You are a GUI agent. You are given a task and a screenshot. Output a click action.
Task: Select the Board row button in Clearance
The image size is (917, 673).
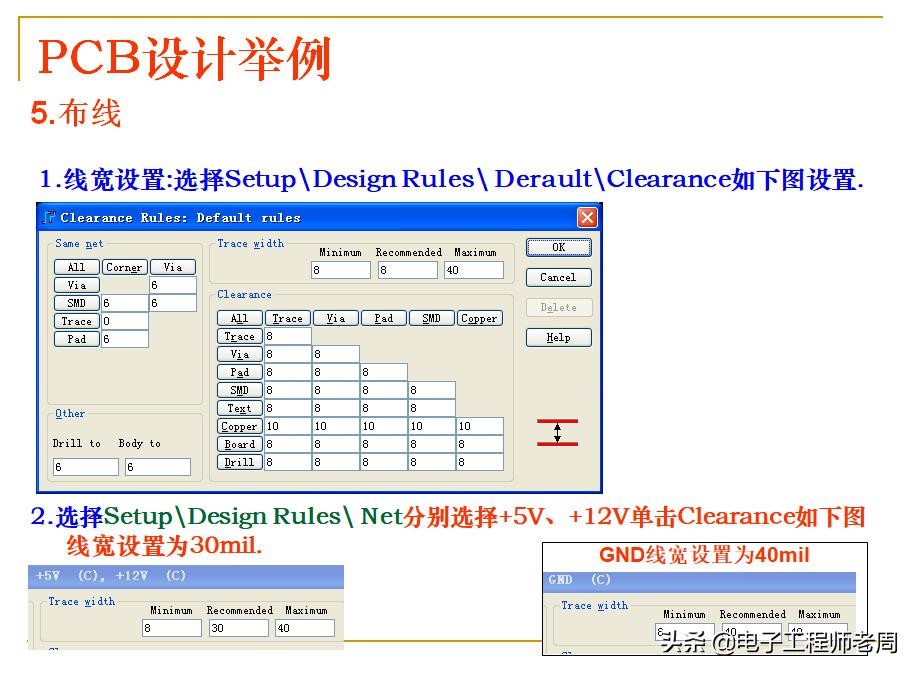pyautogui.click(x=239, y=444)
